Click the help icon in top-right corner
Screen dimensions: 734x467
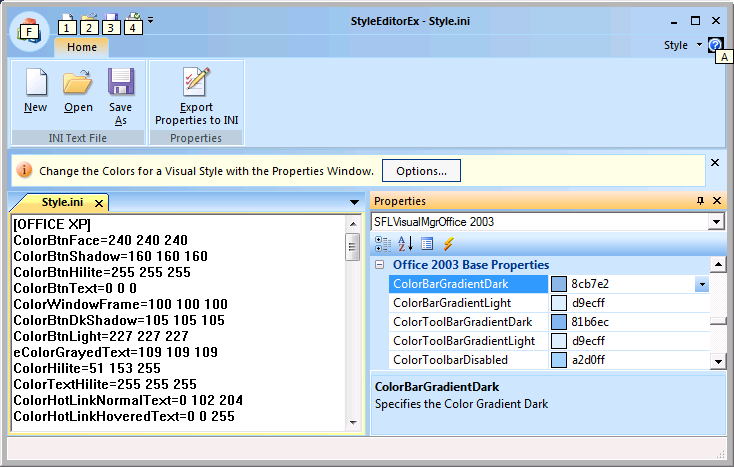[715, 45]
